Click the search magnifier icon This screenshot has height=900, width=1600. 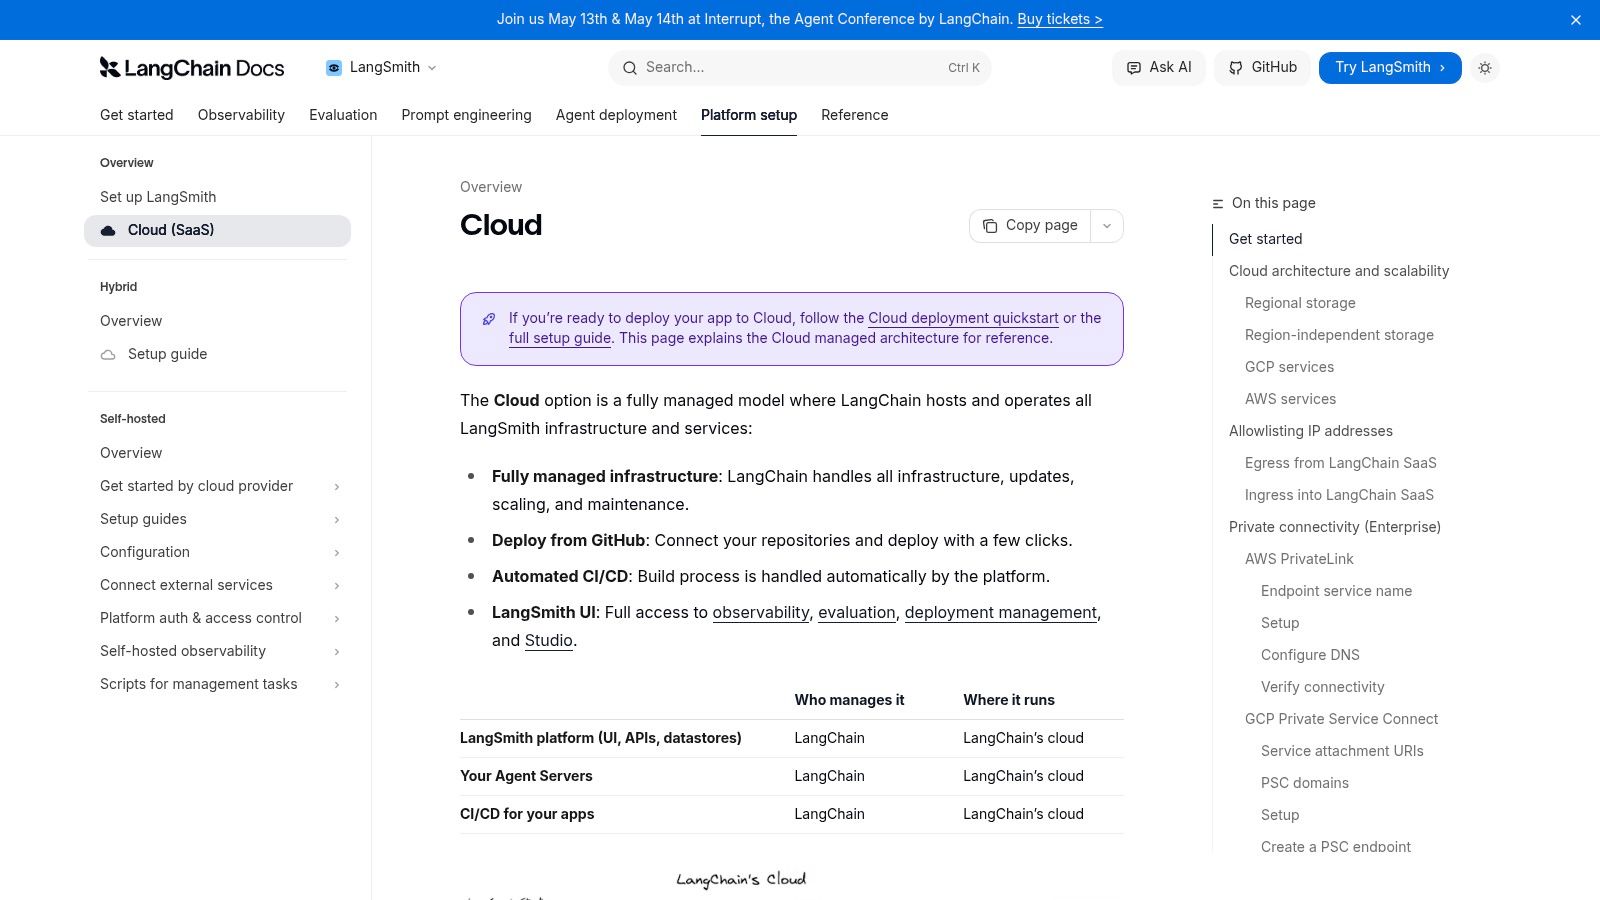point(630,68)
